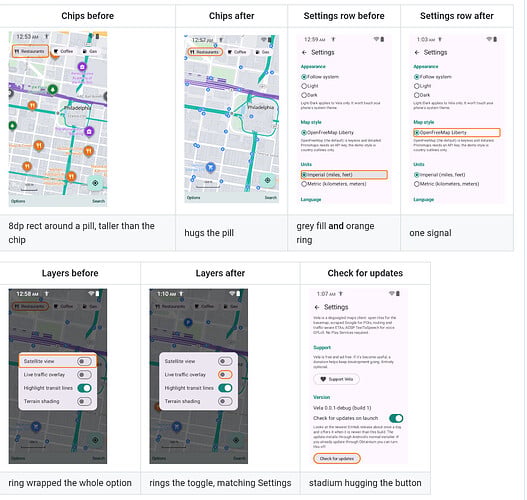Tap Coffee chip in Chips before screenshot
Image resolution: width=527 pixels, height=500 pixels.
[63, 51]
